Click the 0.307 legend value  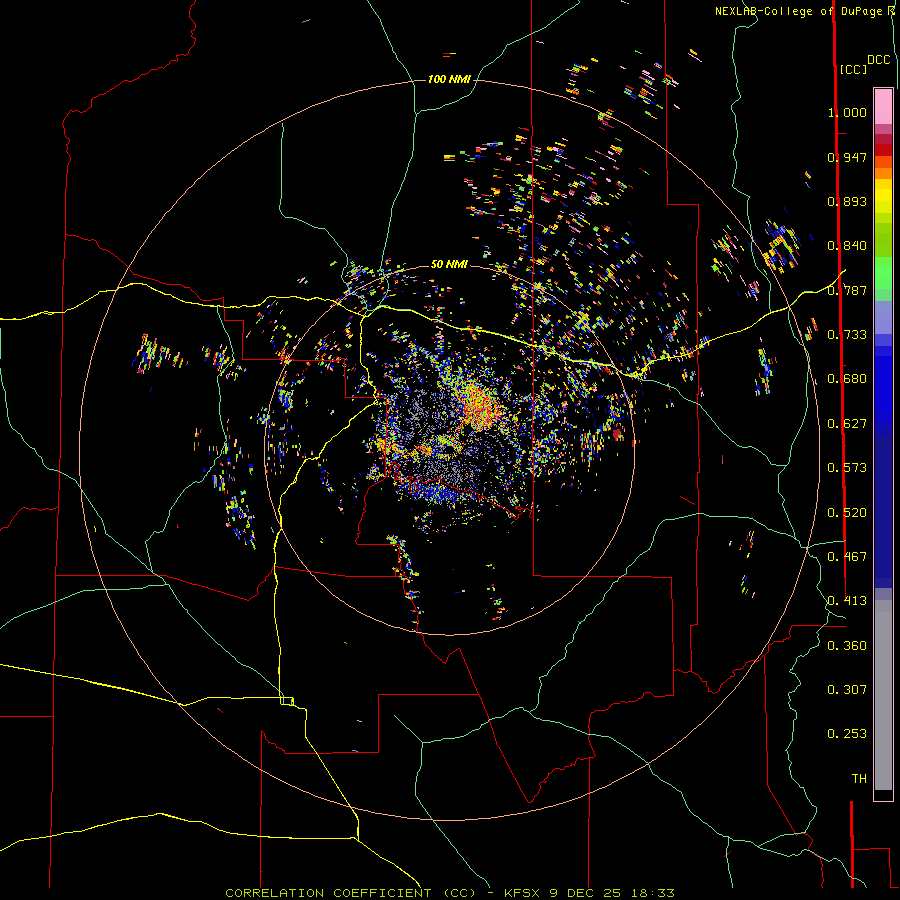click(x=847, y=690)
